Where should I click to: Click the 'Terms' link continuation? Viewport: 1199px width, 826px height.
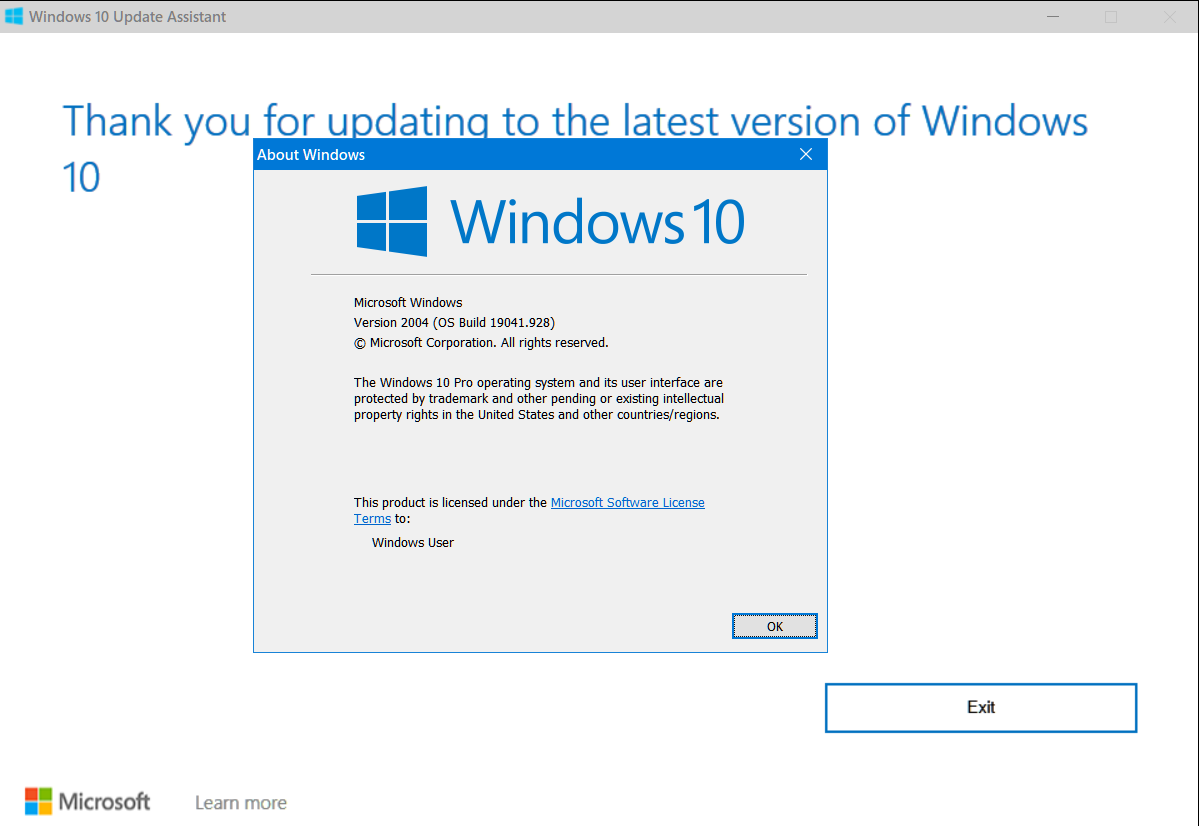click(x=372, y=519)
